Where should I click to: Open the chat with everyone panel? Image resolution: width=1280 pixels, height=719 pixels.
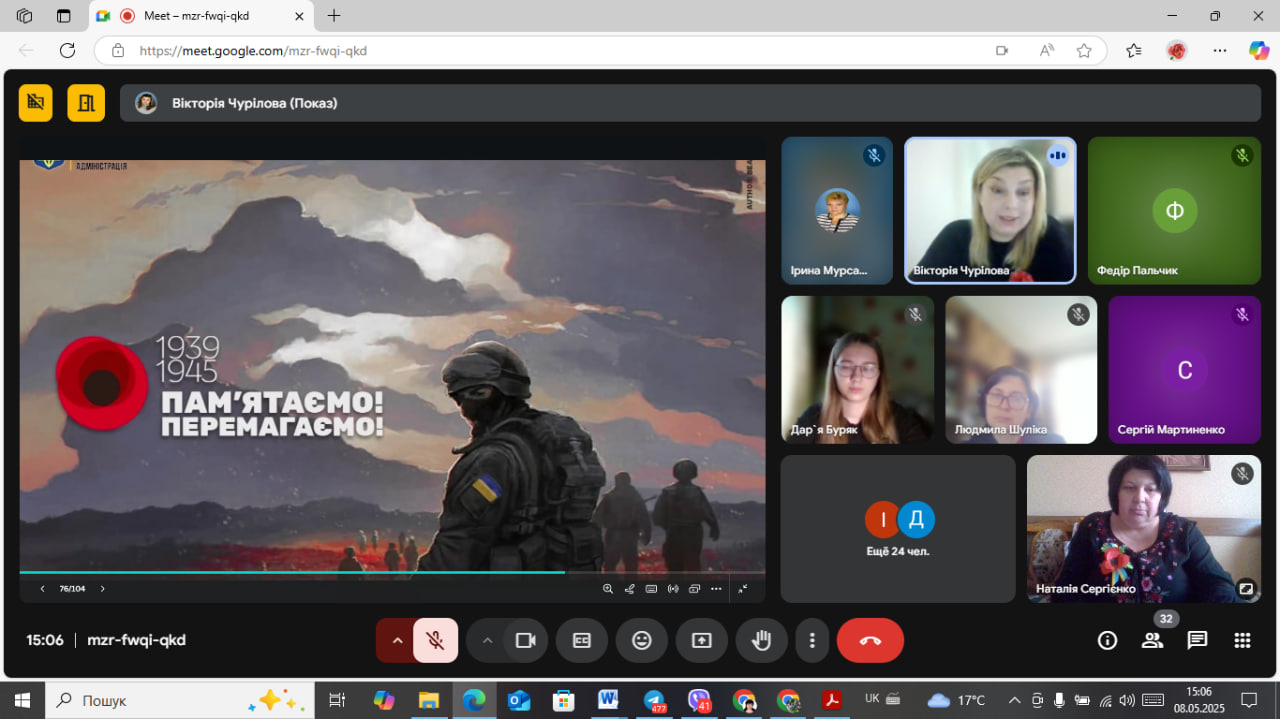[x=1197, y=640]
